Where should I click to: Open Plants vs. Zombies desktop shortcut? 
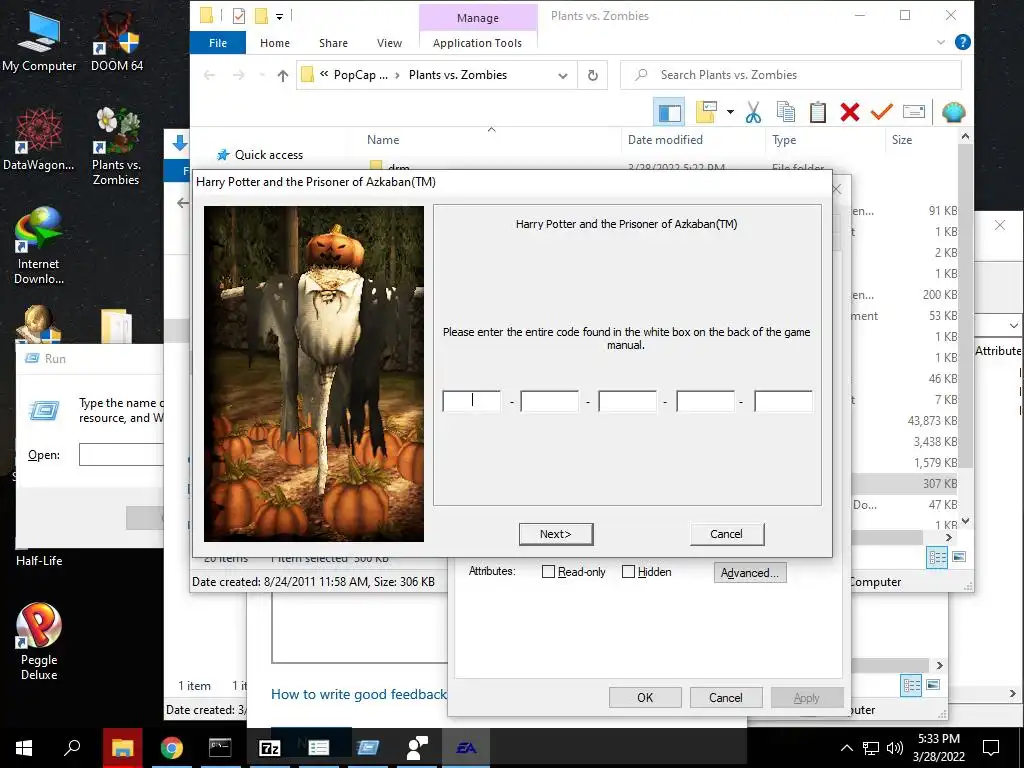click(x=116, y=146)
